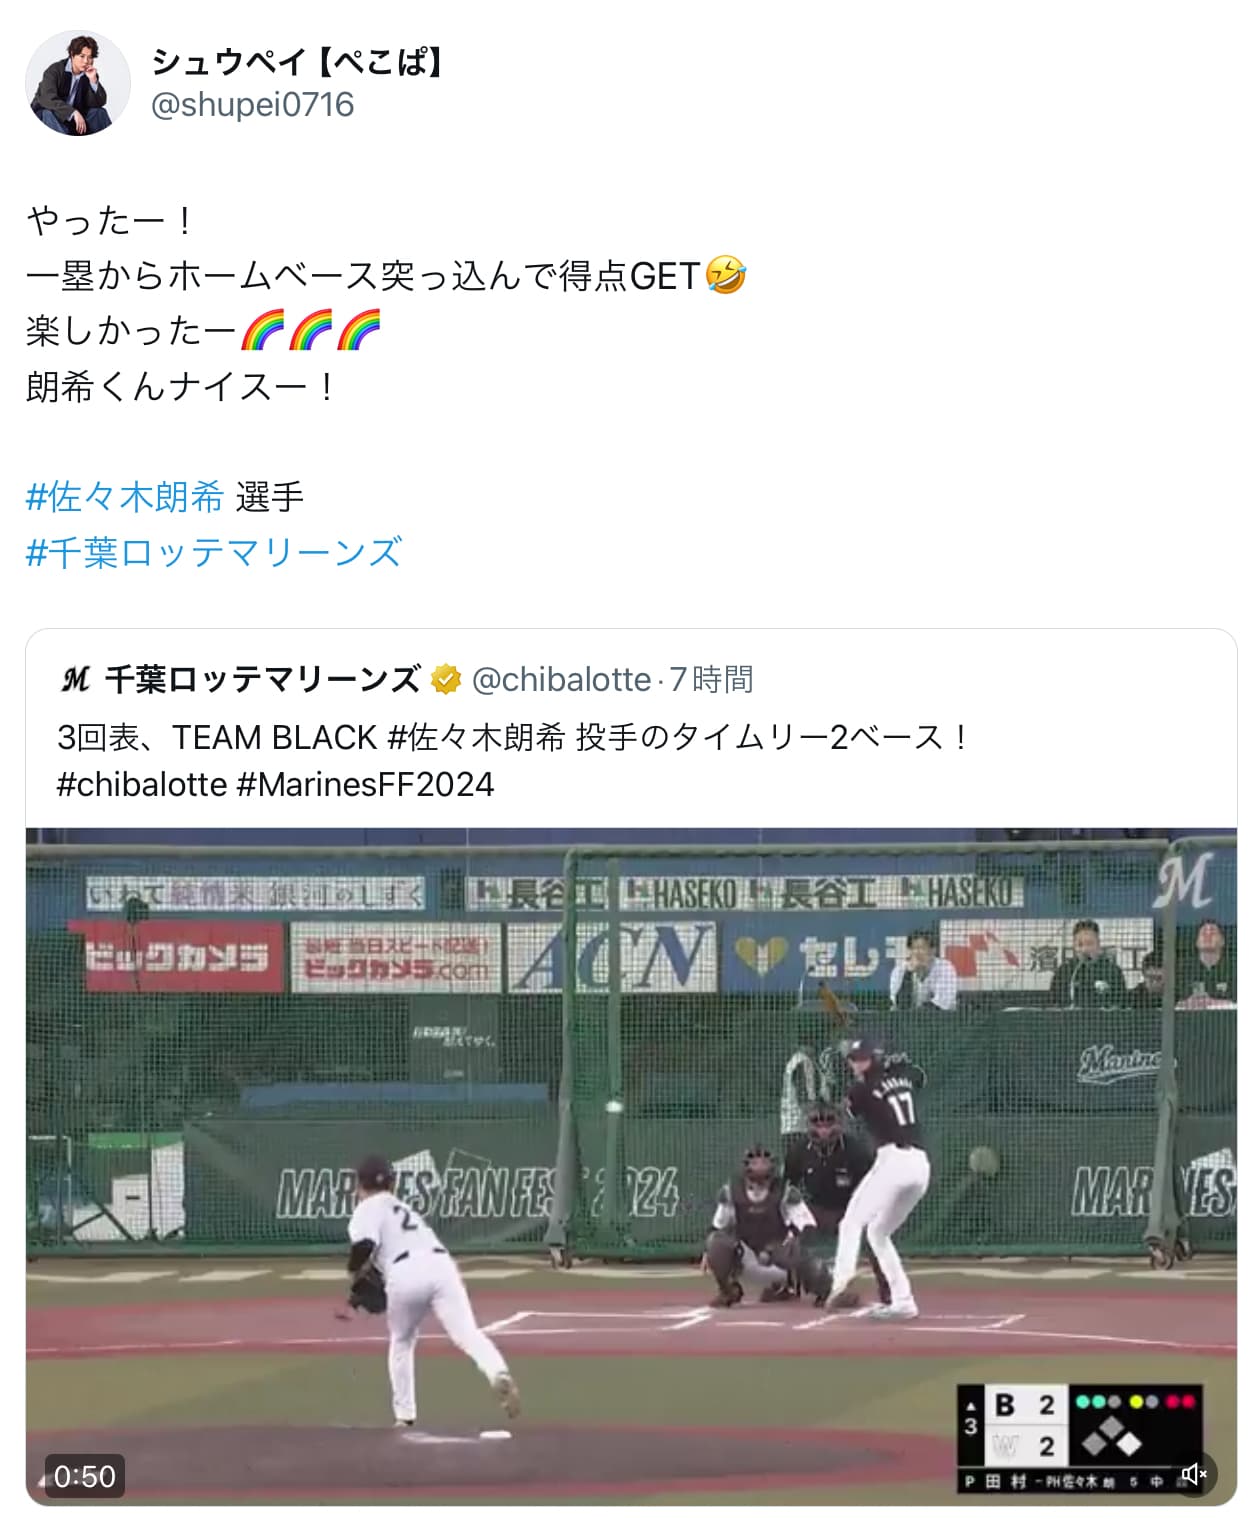Unmute the video with speaker icon
The height and width of the screenshot is (1519, 1260).
[x=1193, y=1474]
